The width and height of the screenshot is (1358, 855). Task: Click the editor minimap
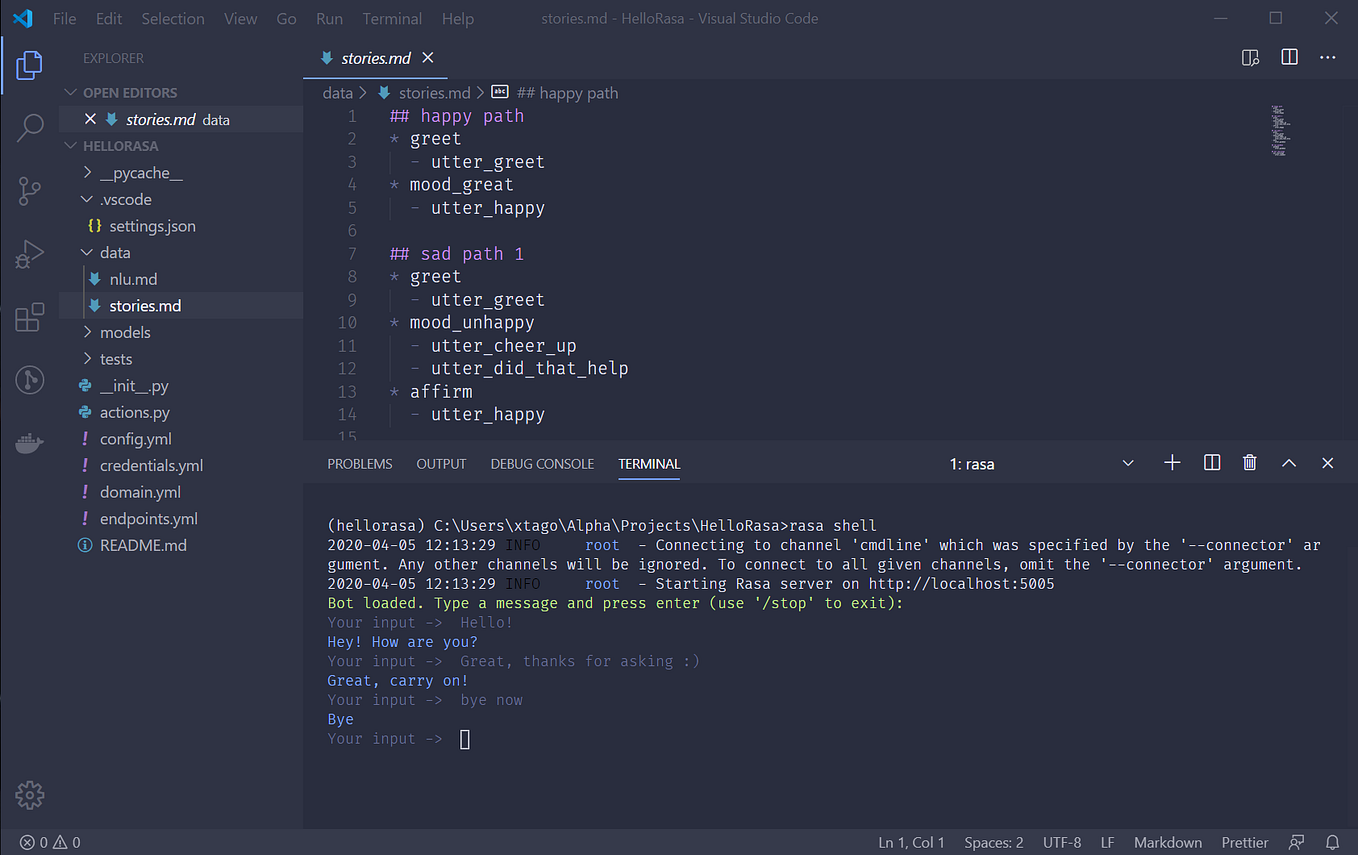[x=1280, y=130]
